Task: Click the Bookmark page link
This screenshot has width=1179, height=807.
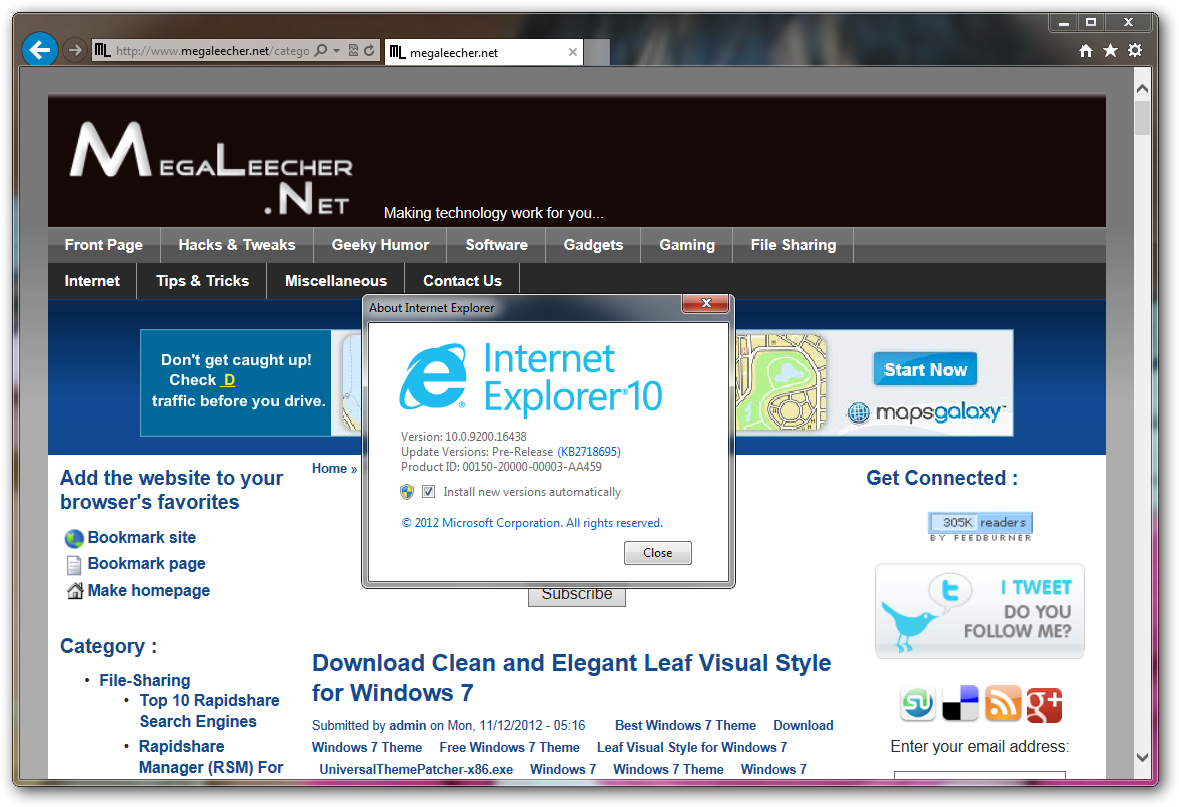Action: [147, 564]
